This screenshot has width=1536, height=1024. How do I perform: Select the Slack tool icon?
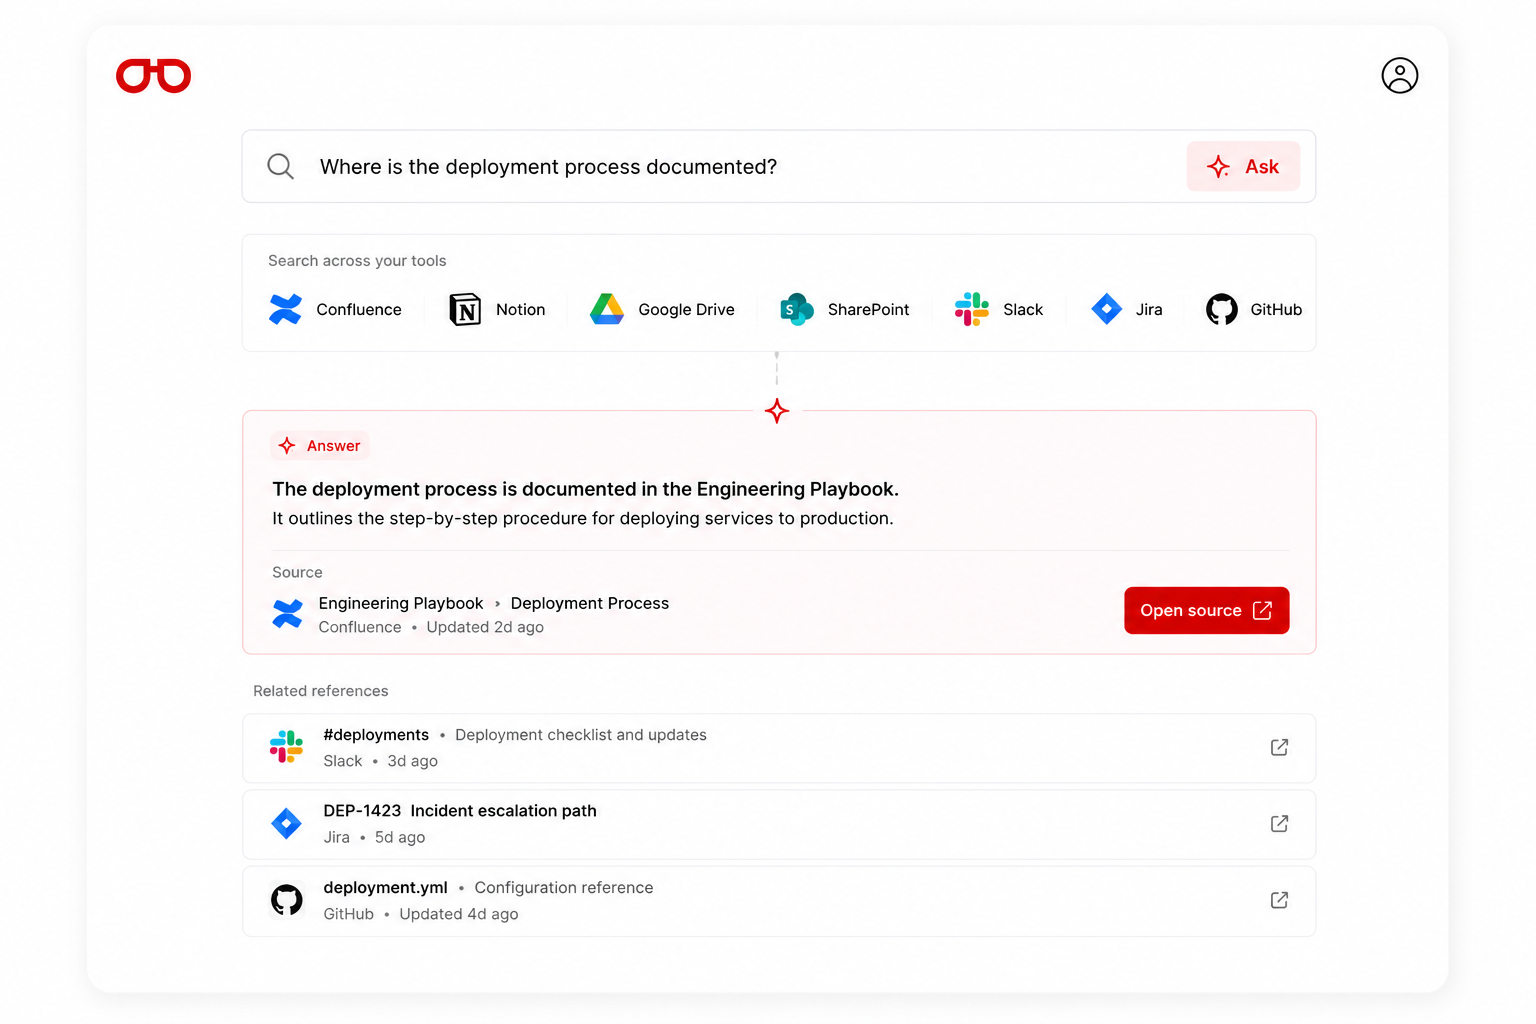972,309
